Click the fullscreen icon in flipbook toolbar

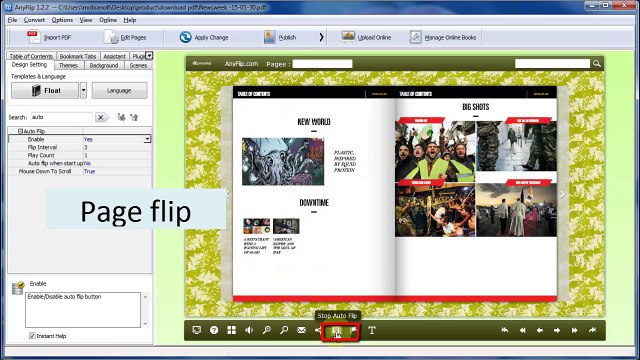(x=197, y=330)
